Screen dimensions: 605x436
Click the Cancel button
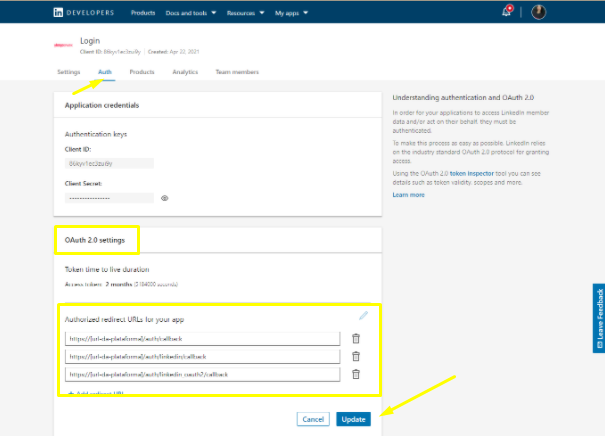point(313,419)
